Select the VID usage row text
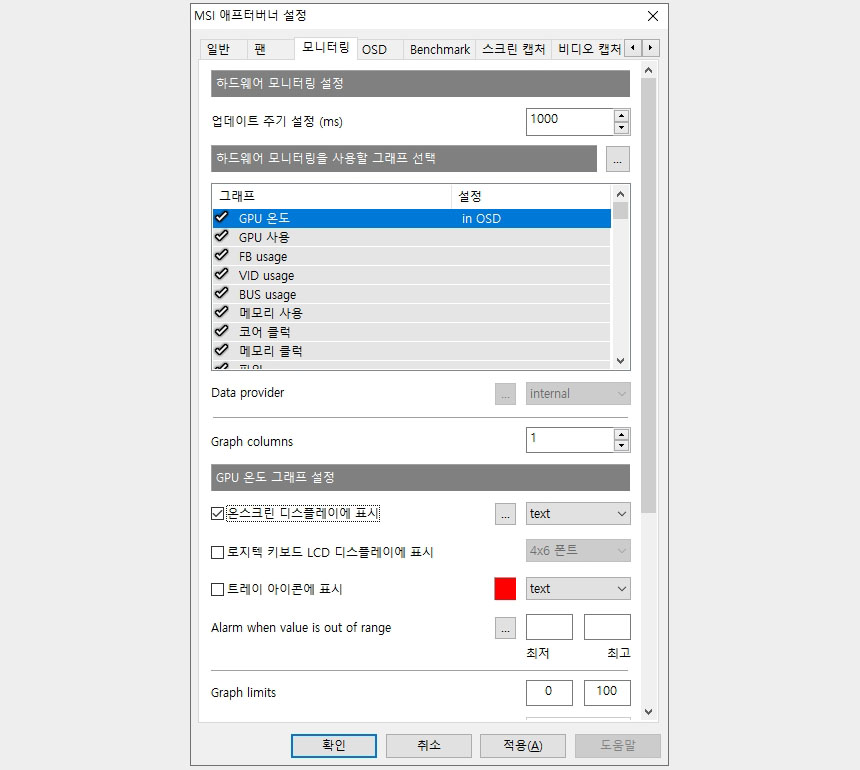Screen dimensions: 860x770 pos(266,275)
